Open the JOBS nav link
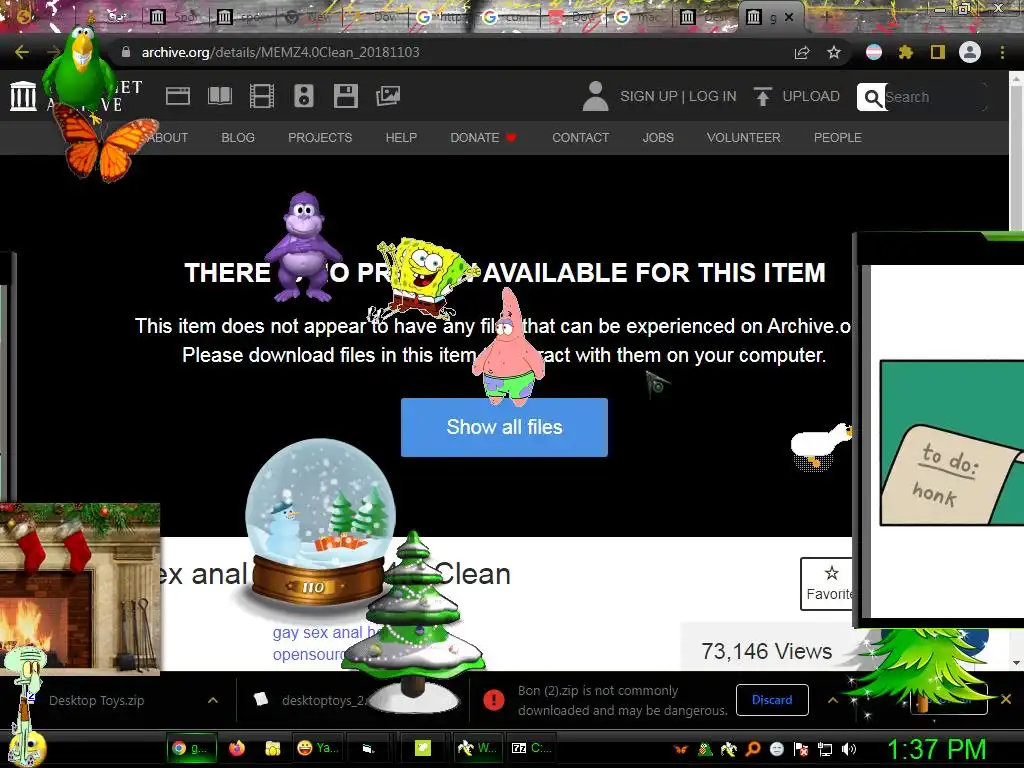 pos(658,138)
